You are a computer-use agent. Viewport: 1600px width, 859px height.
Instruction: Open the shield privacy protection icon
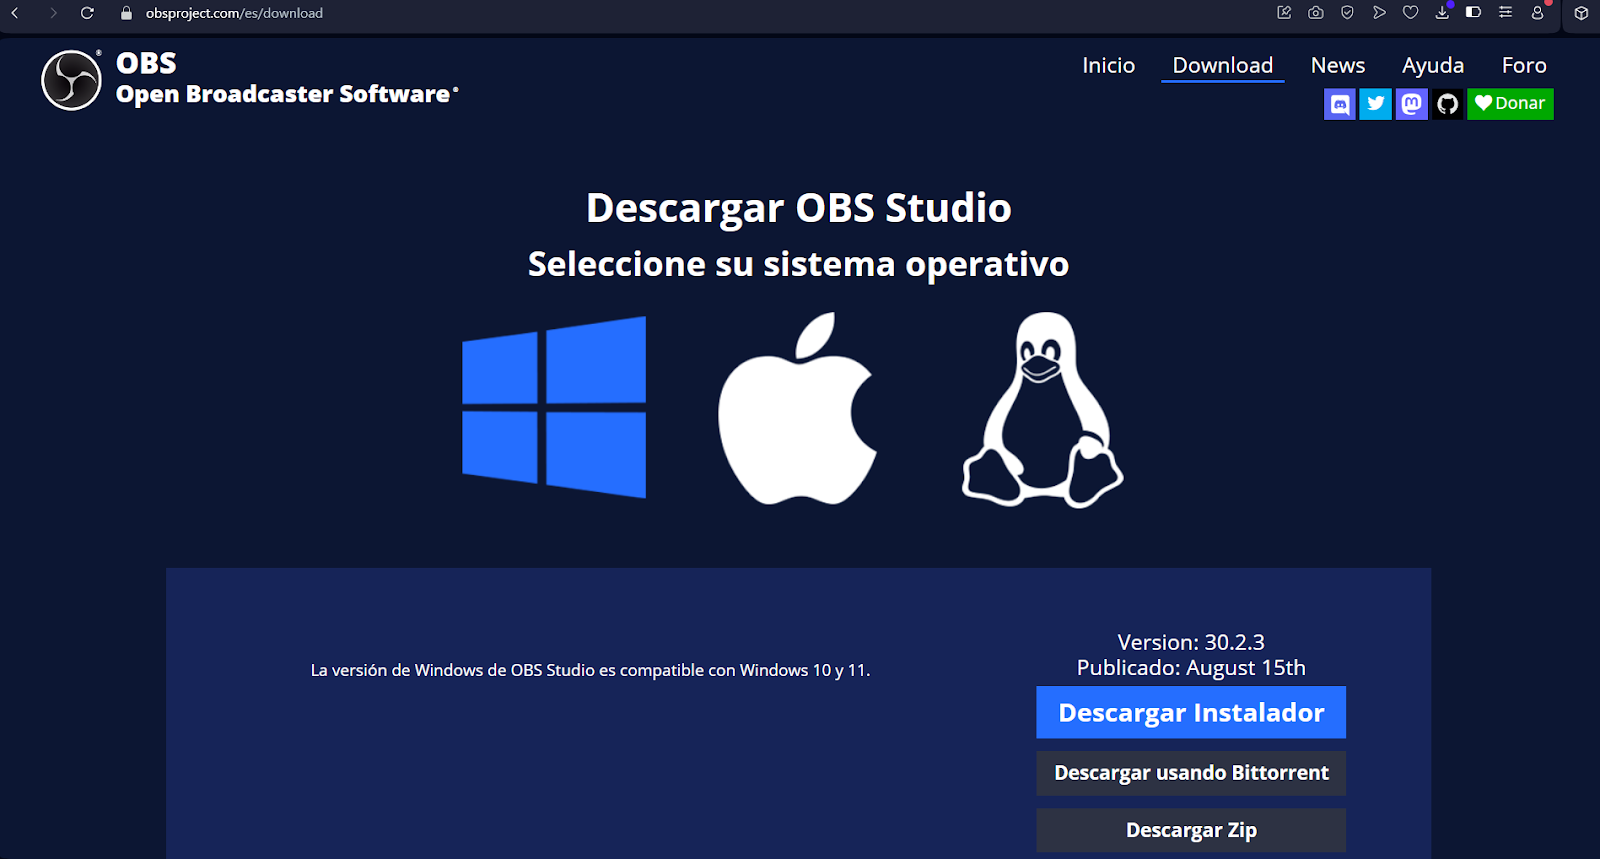click(1347, 13)
